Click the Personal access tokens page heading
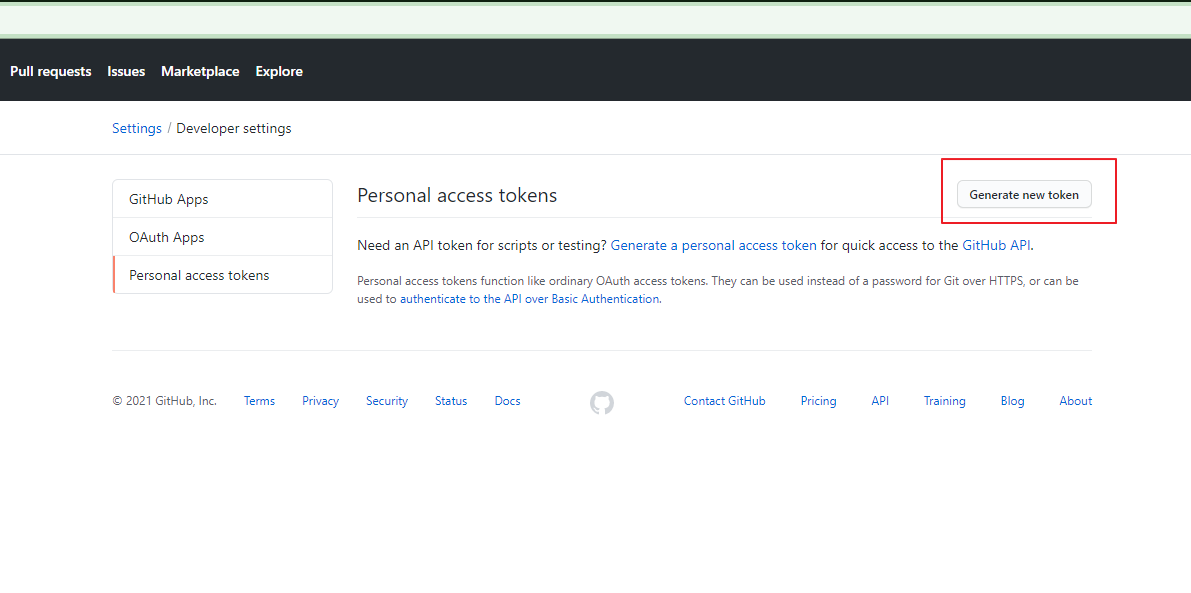Image resolution: width=1191 pixels, height=593 pixels. [x=457, y=195]
